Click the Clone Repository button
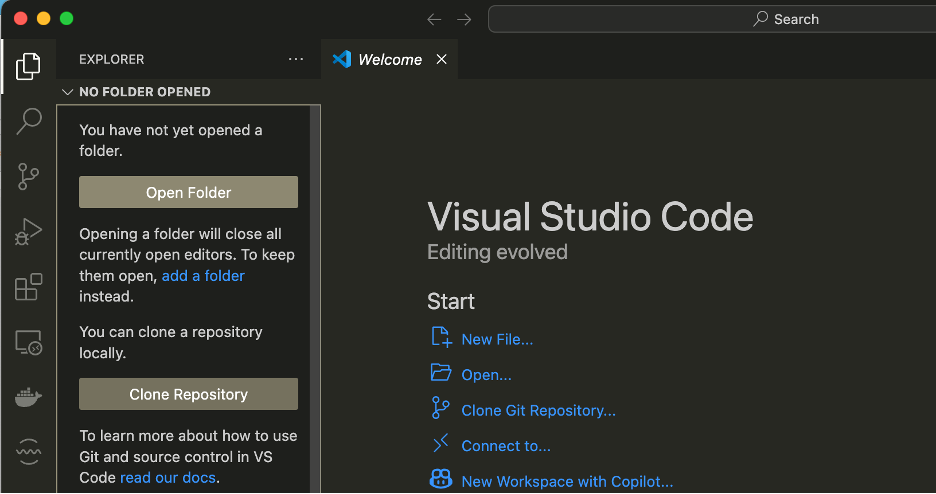The width and height of the screenshot is (936, 494). 188,394
